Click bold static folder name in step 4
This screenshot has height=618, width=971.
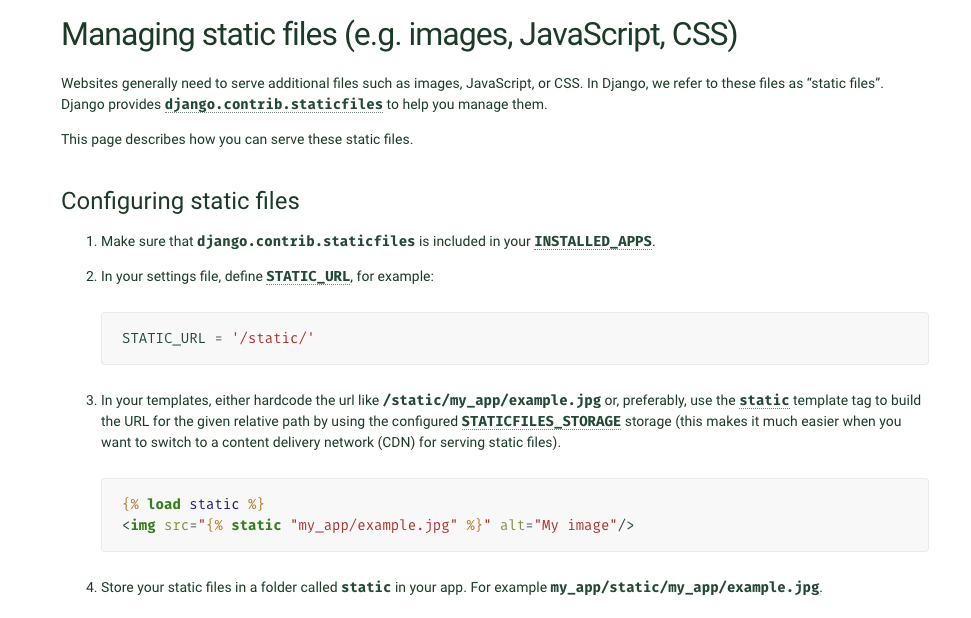tap(366, 587)
